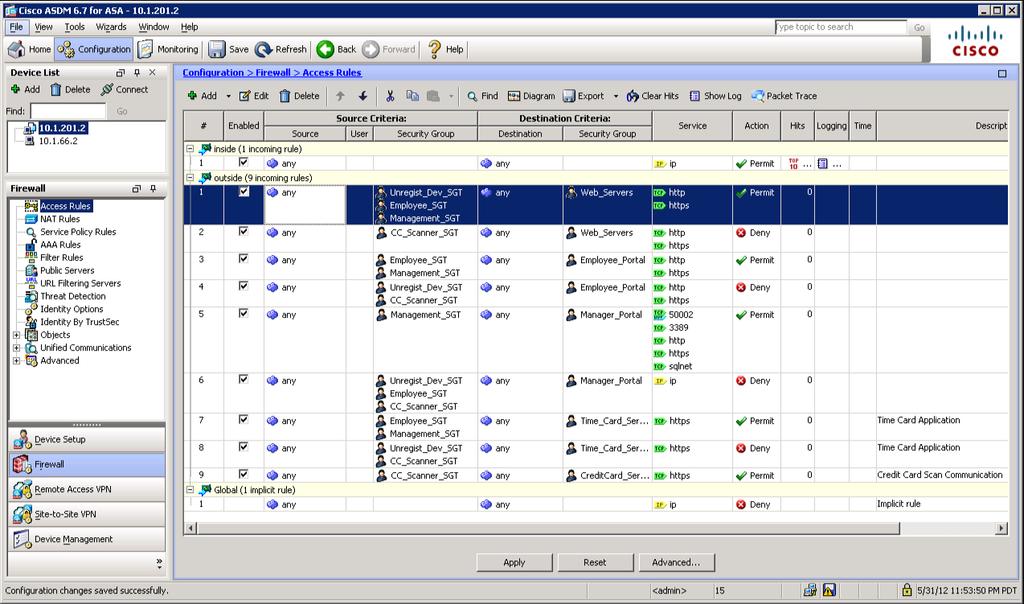The height and width of the screenshot is (604, 1024).
Task: Export the access rules table
Action: pyautogui.click(x=584, y=96)
